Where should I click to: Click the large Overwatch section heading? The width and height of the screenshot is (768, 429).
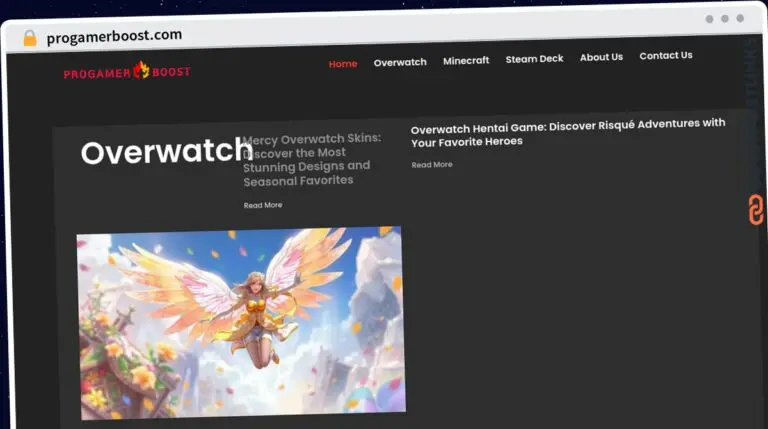[x=167, y=151]
